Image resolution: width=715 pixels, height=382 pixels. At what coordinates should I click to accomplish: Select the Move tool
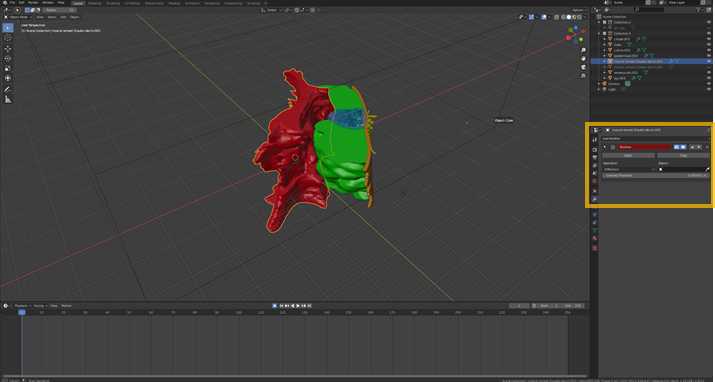point(8,48)
